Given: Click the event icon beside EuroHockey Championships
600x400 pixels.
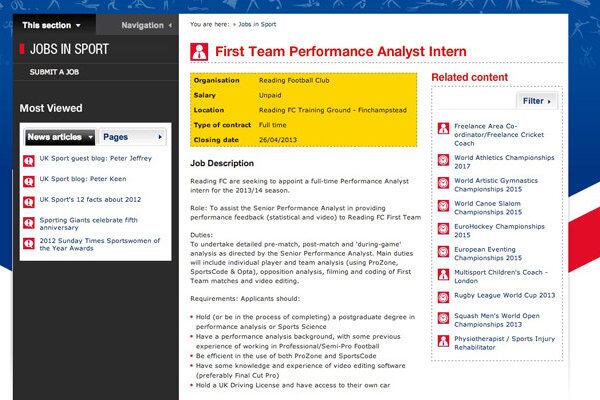Looking at the screenshot, I should click(x=443, y=229).
